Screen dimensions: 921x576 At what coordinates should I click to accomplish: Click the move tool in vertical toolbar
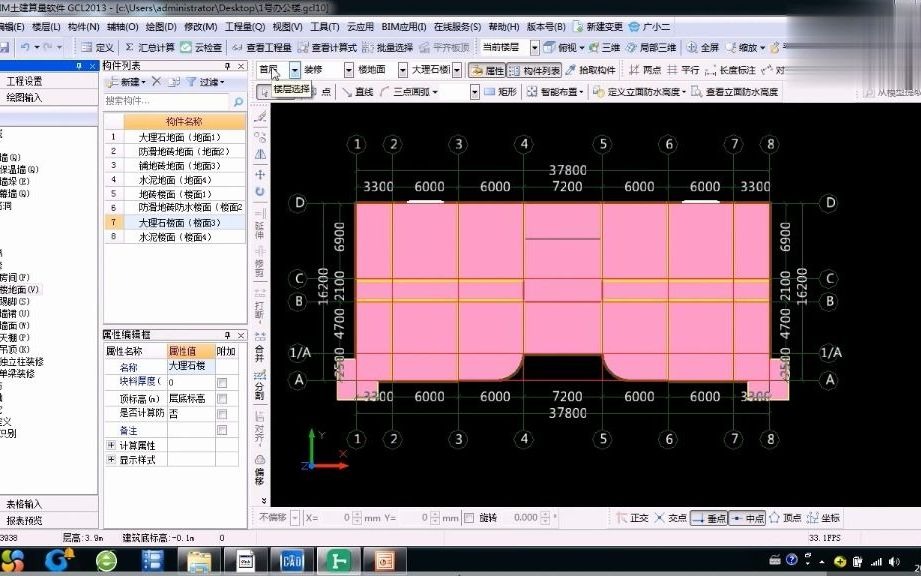click(260, 174)
